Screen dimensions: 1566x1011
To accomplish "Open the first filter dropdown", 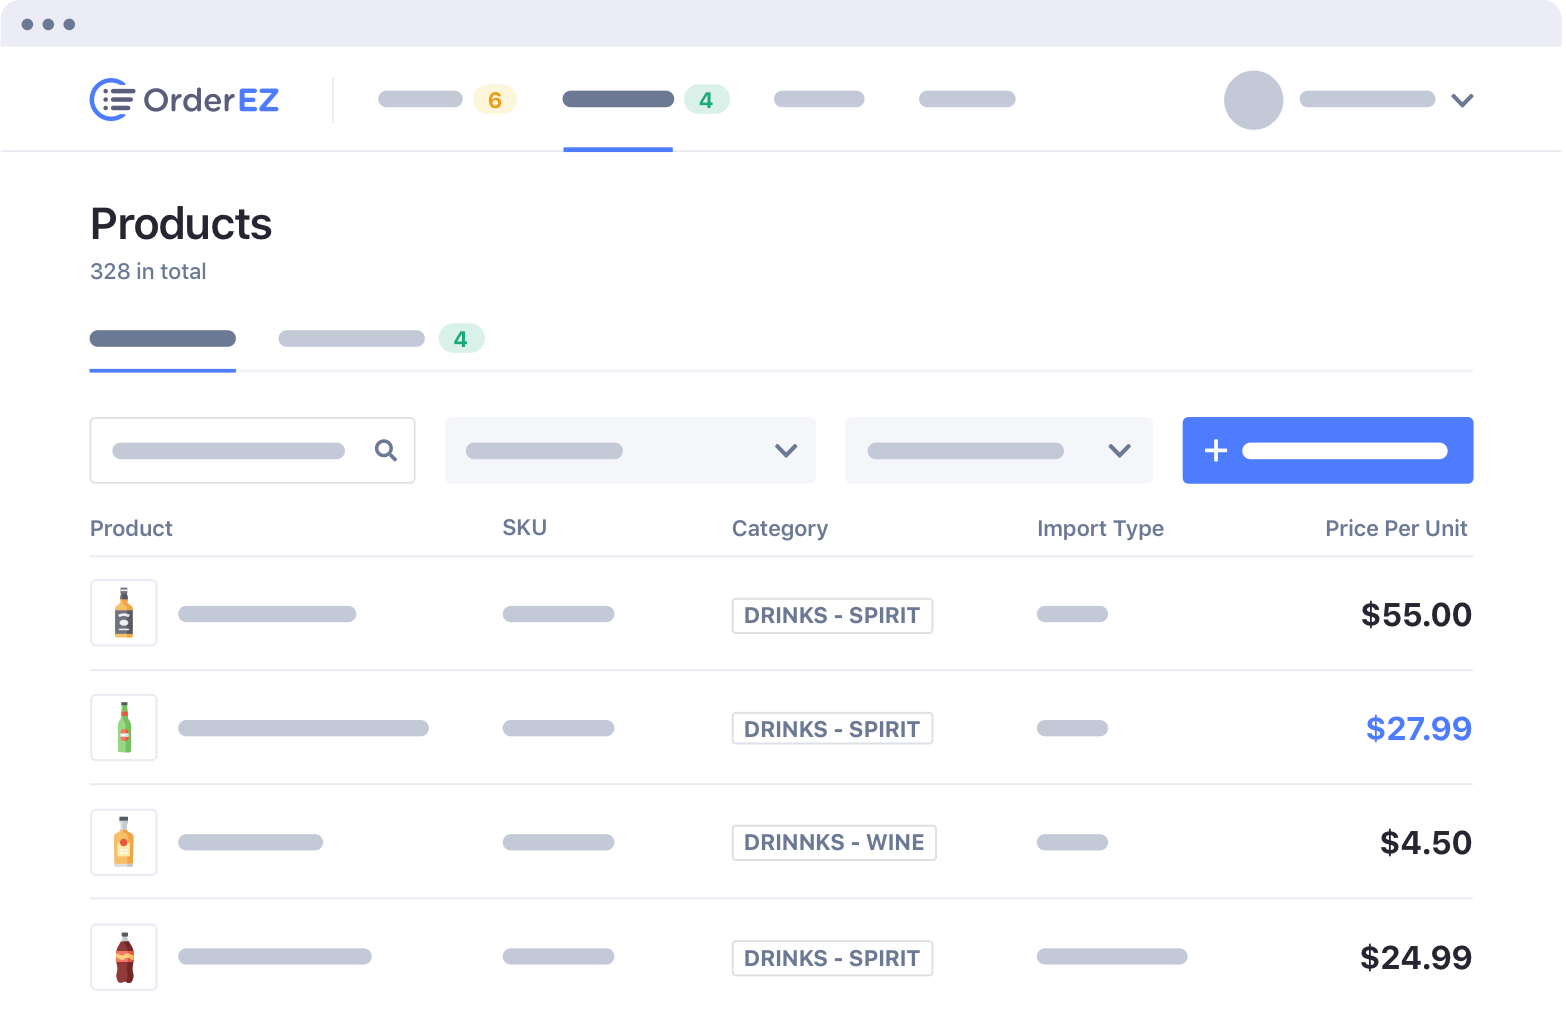I will pos(630,450).
